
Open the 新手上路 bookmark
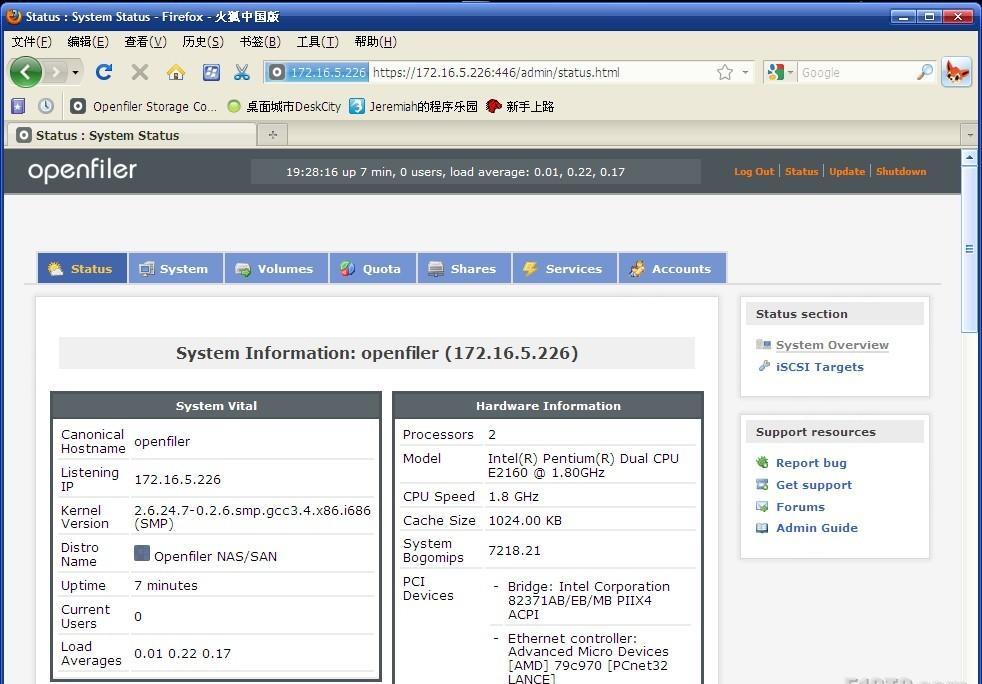520,106
